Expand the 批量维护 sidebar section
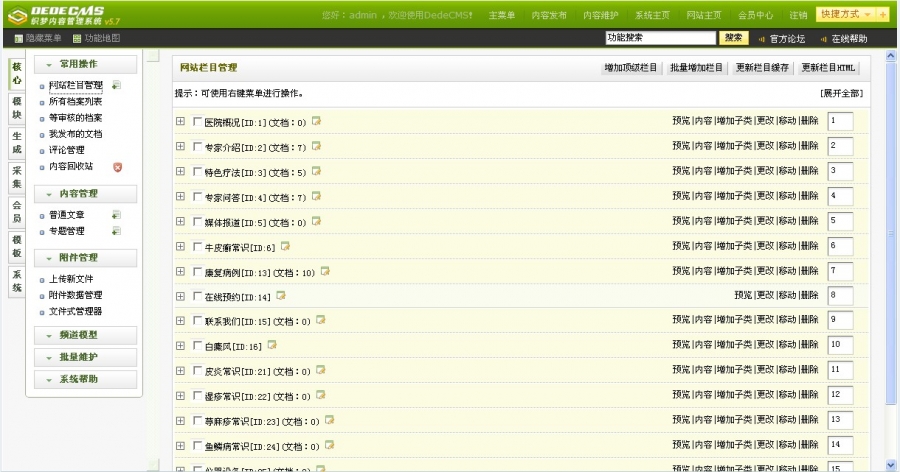 pos(86,357)
